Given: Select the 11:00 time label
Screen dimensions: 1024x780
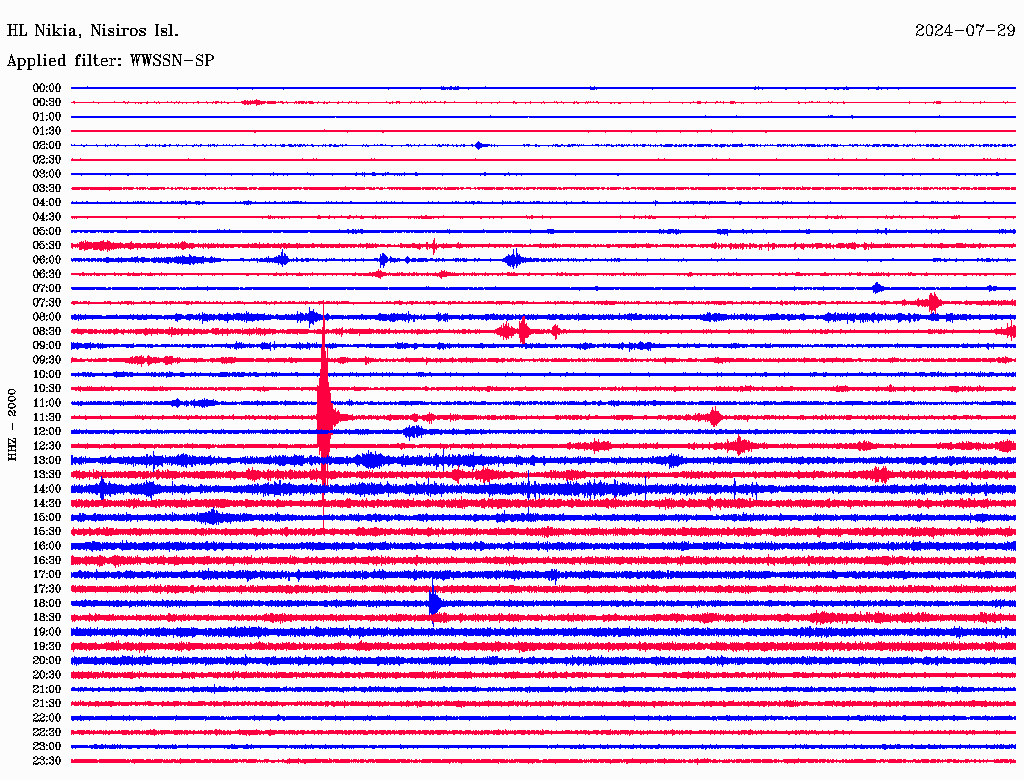Looking at the screenshot, I should 47,403.
